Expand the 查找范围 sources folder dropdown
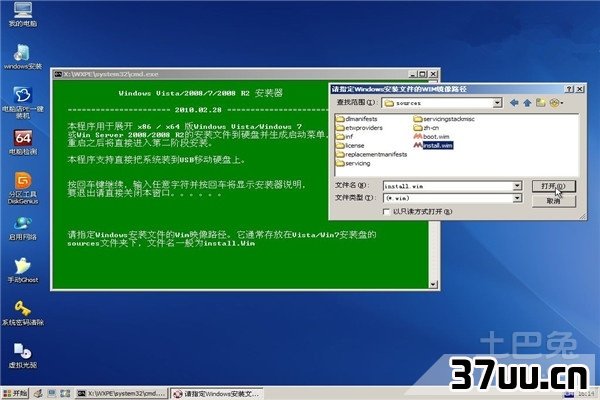 (497, 103)
